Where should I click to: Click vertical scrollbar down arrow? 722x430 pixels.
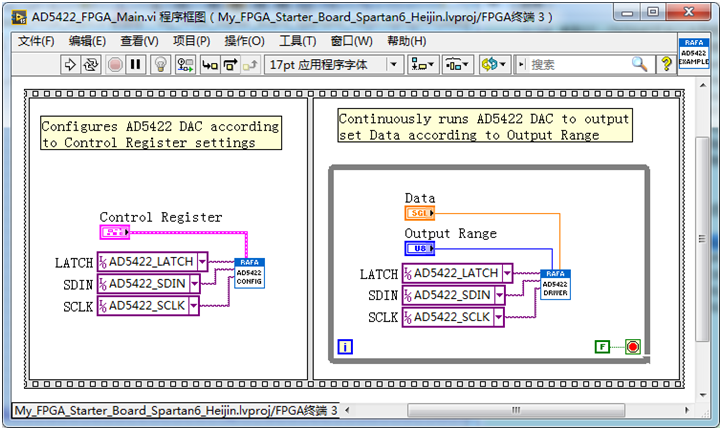pos(703,395)
